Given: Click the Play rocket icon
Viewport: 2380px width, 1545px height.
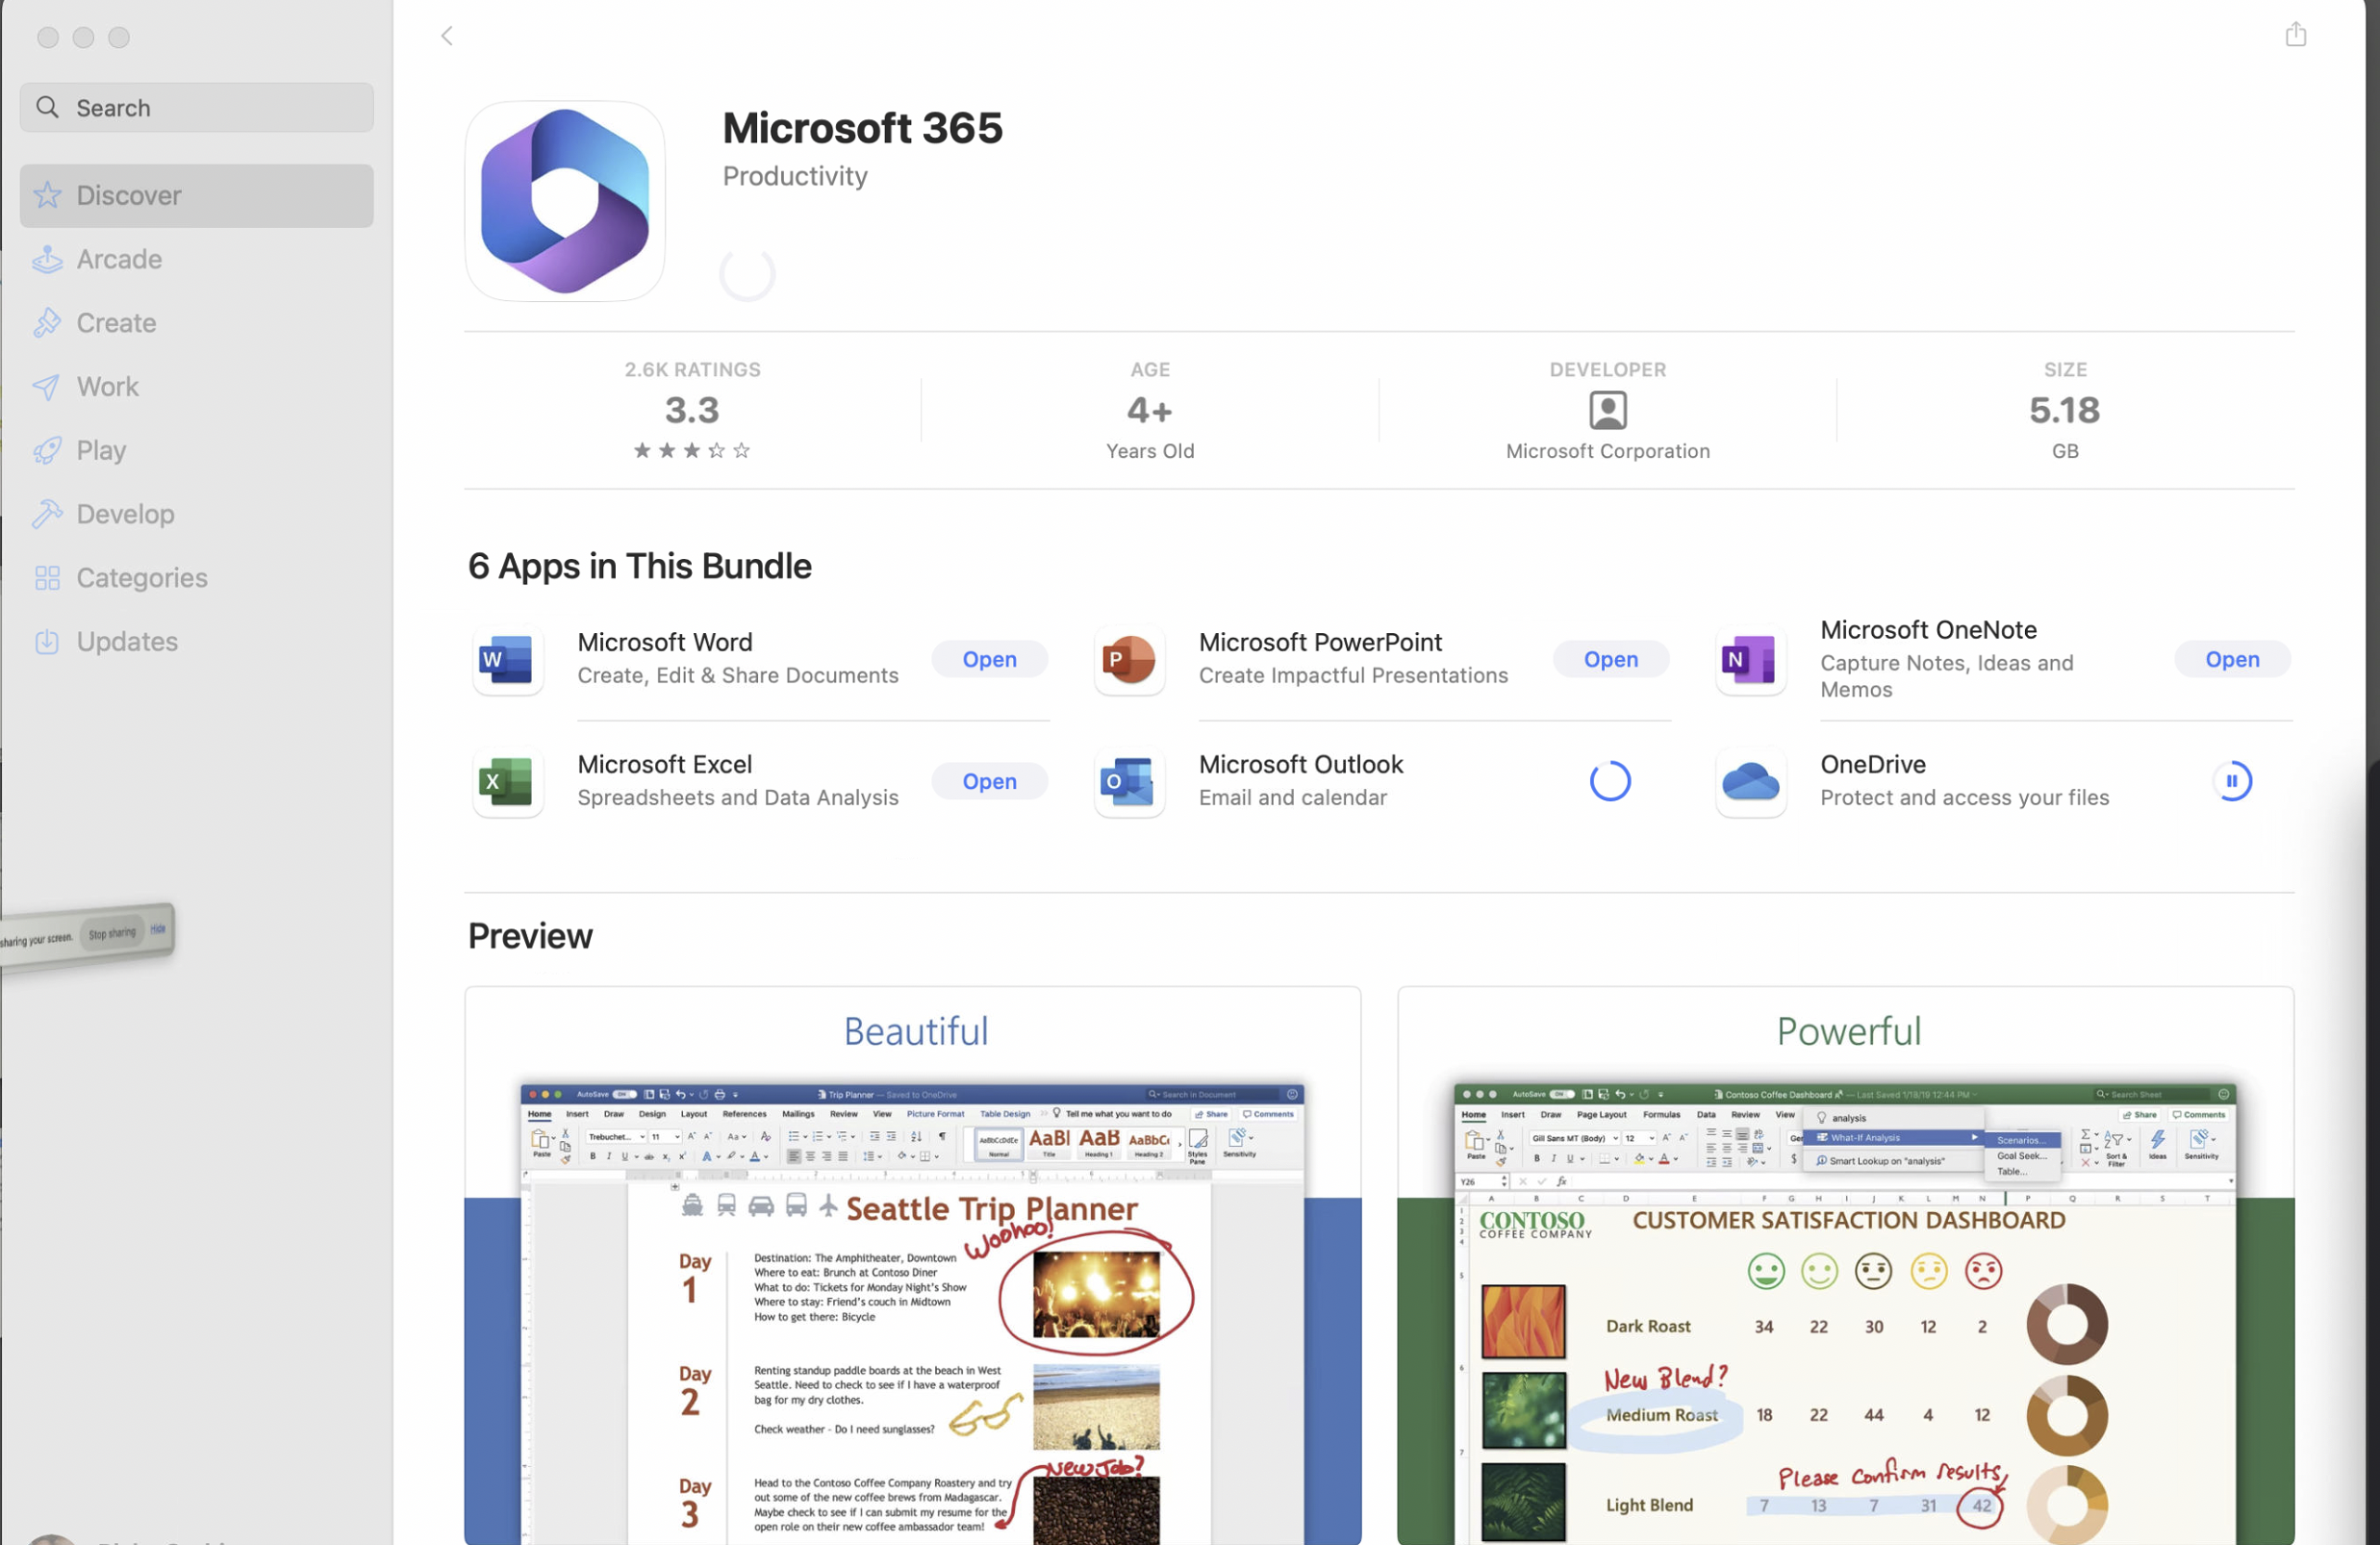Looking at the screenshot, I should pos(47,451).
